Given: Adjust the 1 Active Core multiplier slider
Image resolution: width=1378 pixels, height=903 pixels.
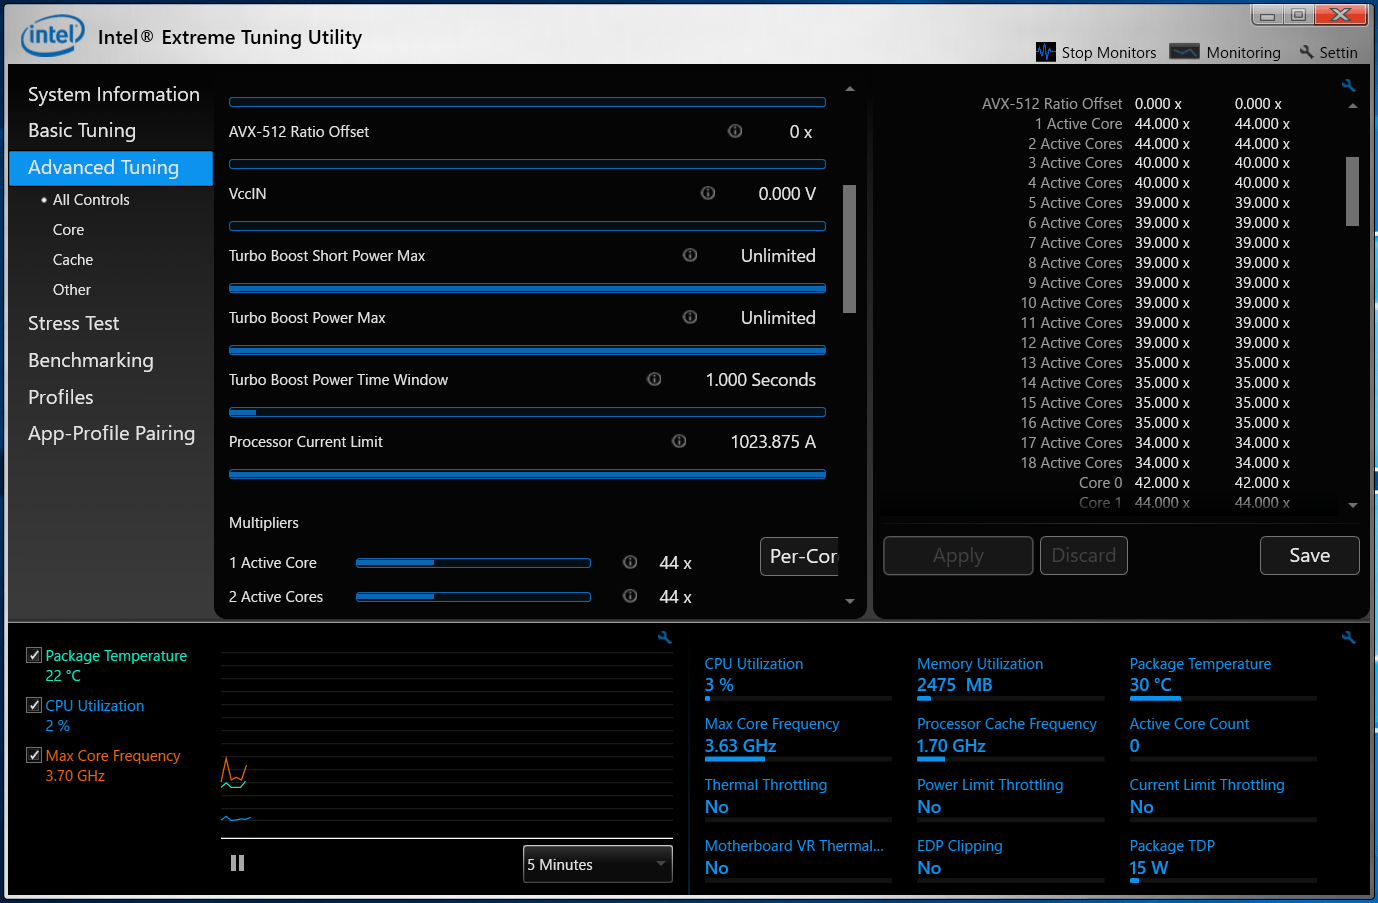Looking at the screenshot, I should click(x=473, y=563).
